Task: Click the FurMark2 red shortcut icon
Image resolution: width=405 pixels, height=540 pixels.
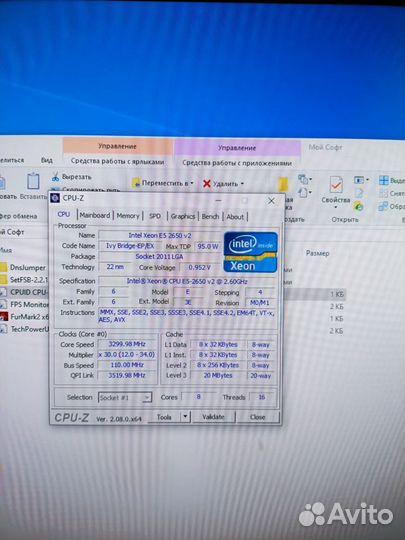Action: point(3,316)
